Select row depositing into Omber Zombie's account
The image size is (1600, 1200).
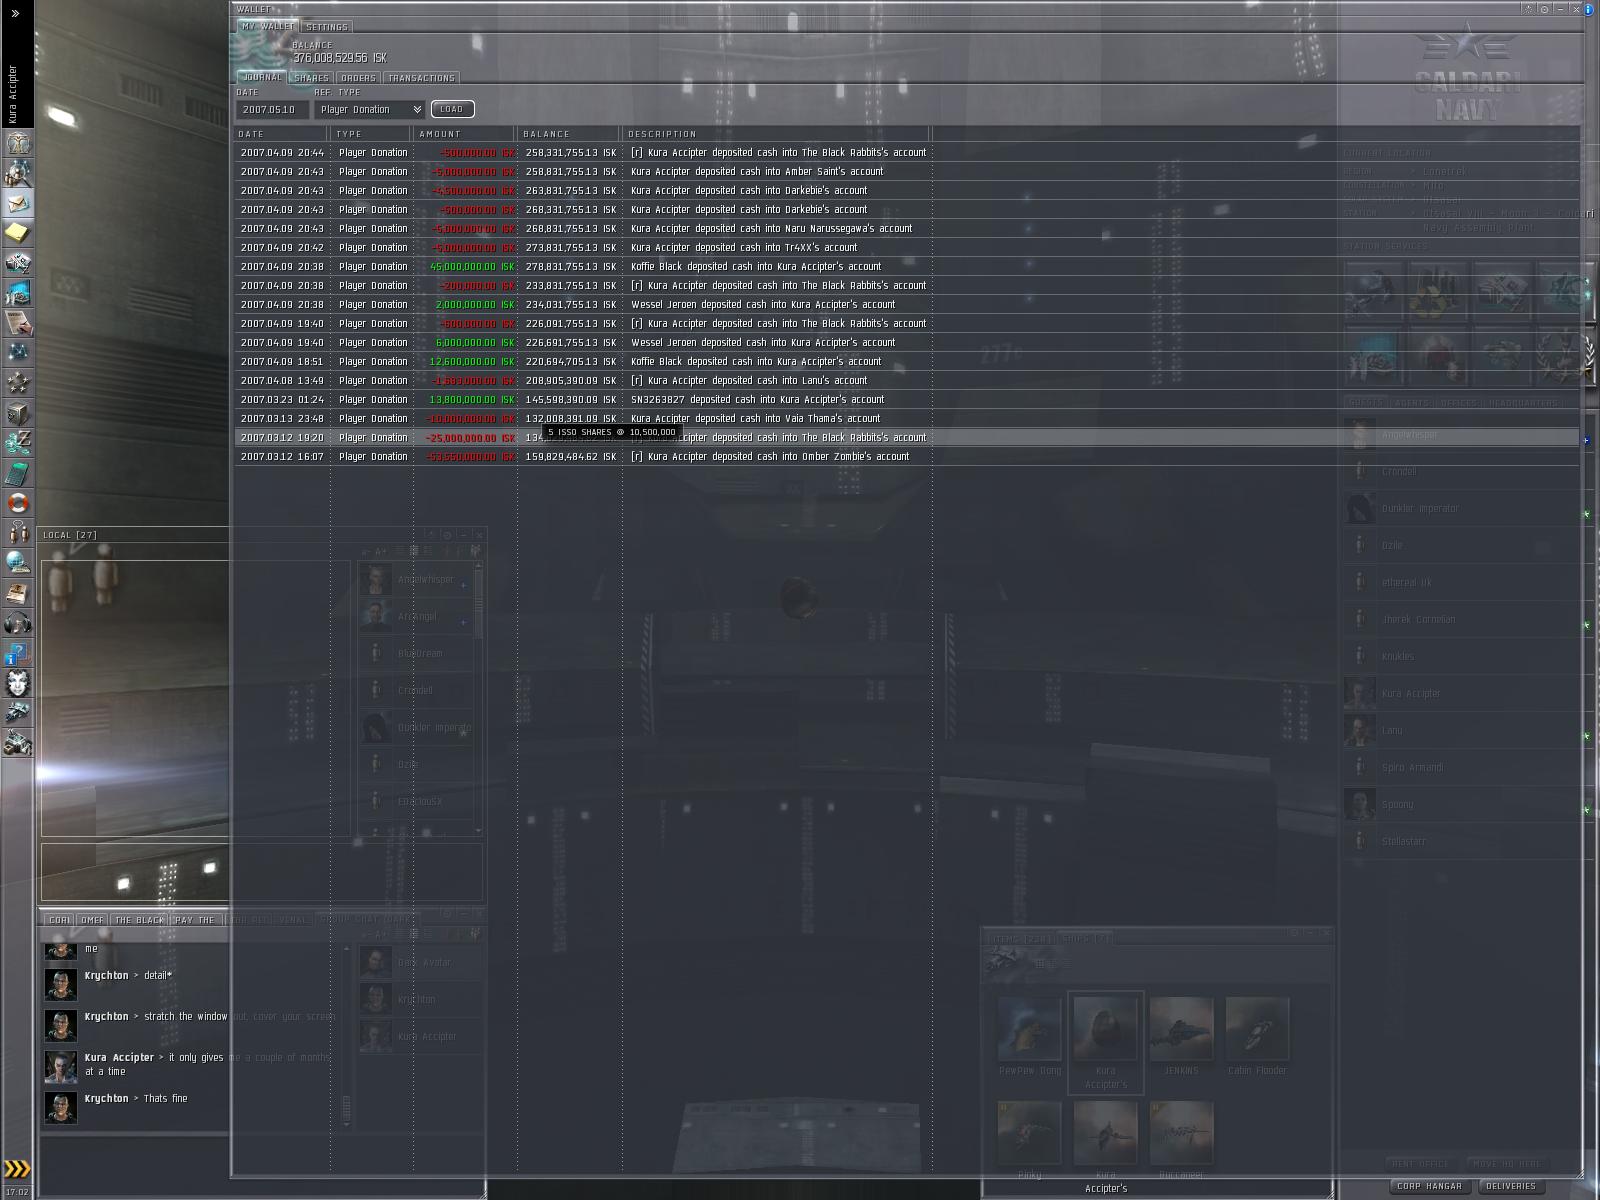tap(906, 457)
